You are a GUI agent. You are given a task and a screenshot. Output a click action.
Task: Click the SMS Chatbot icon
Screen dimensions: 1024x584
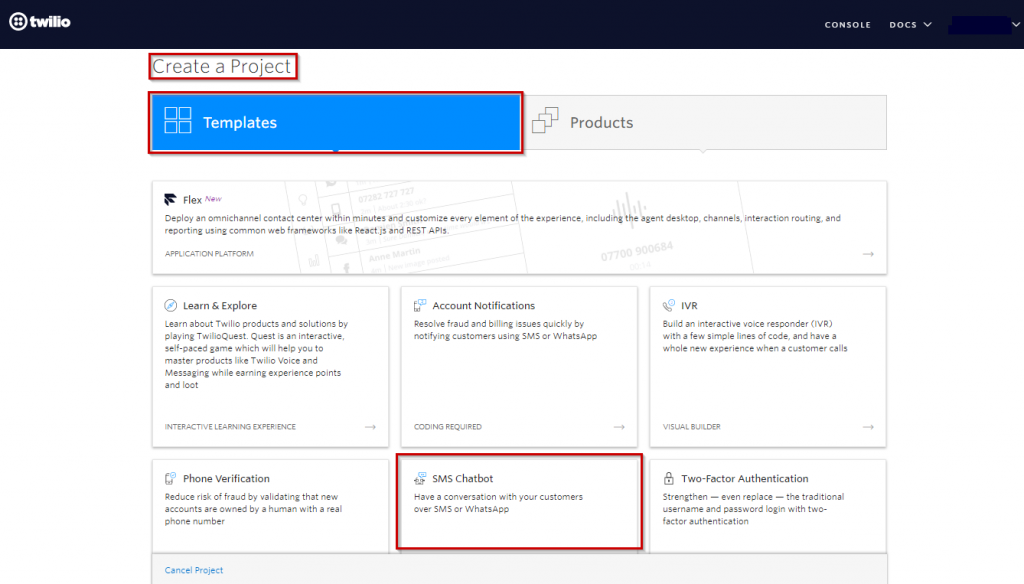tap(420, 478)
